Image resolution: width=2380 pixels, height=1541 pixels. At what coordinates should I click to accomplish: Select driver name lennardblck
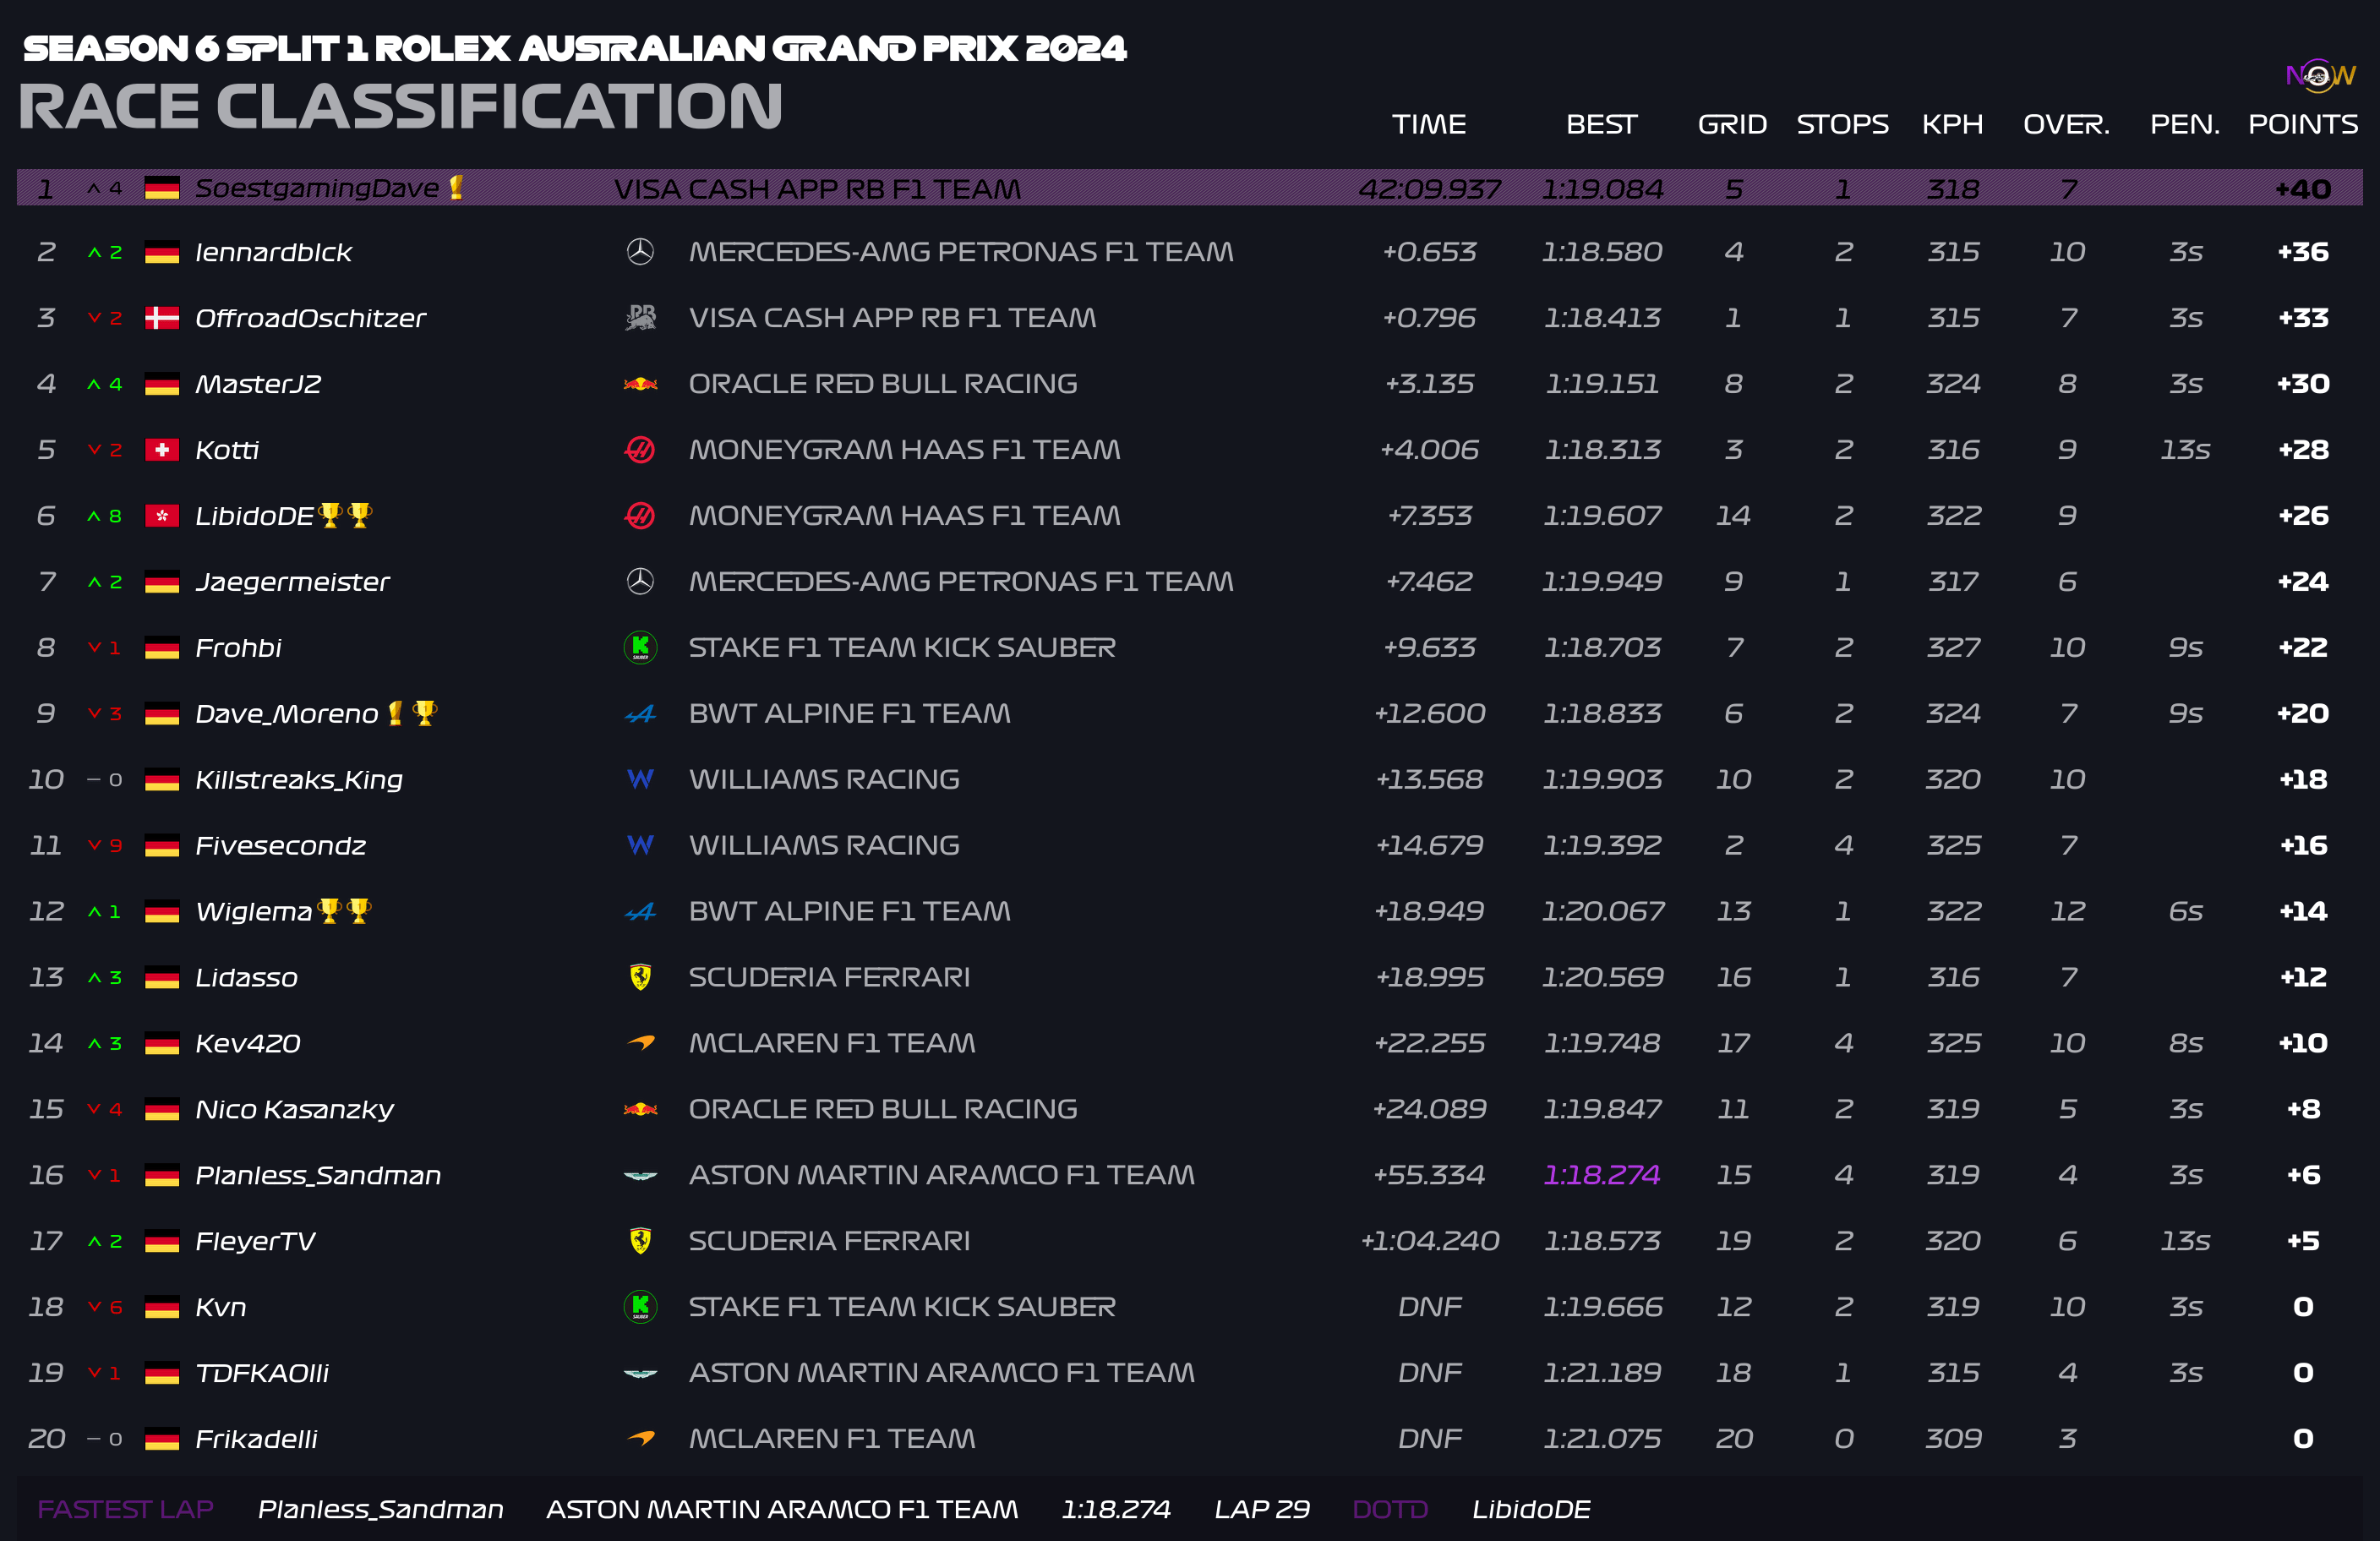point(273,252)
